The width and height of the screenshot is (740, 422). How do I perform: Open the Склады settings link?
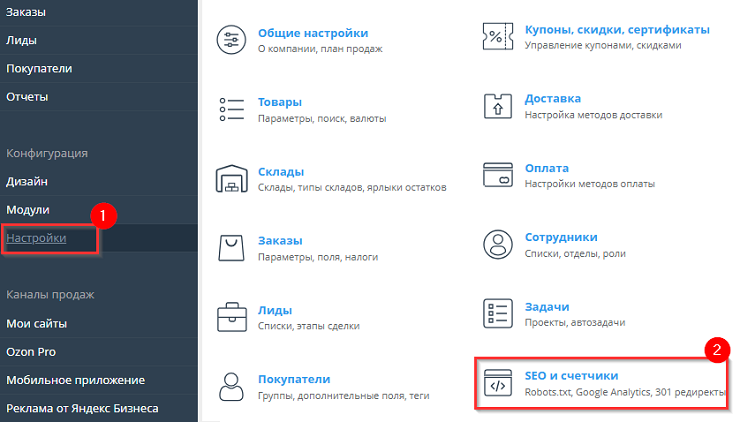point(281,172)
